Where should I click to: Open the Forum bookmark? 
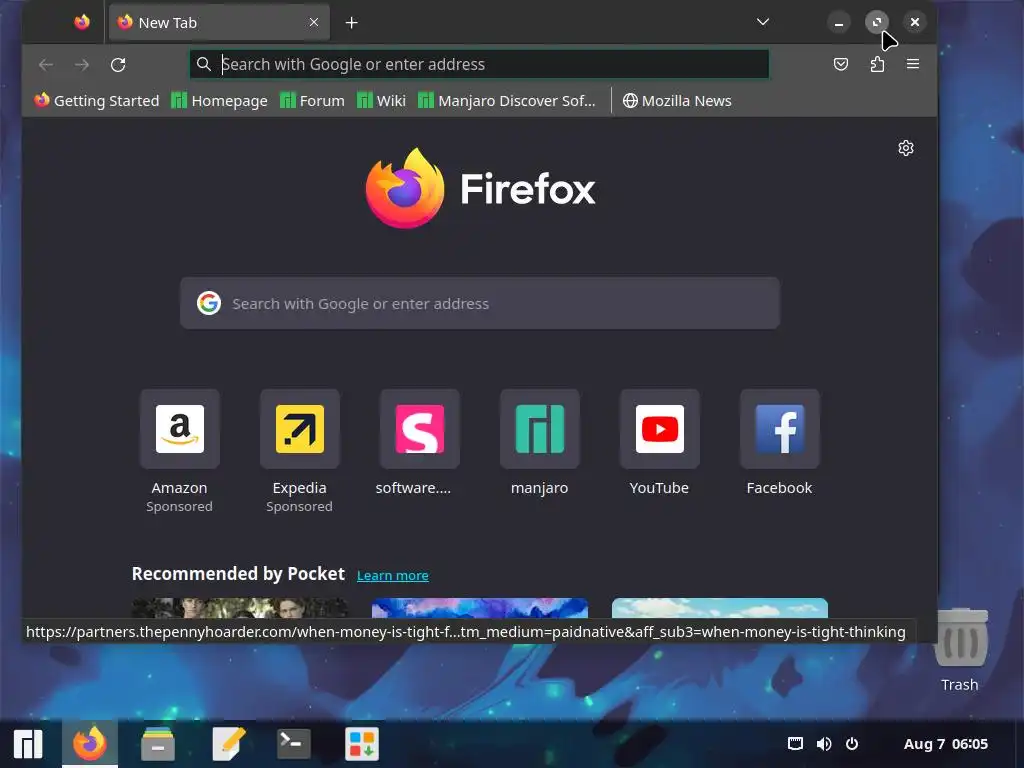coord(312,101)
